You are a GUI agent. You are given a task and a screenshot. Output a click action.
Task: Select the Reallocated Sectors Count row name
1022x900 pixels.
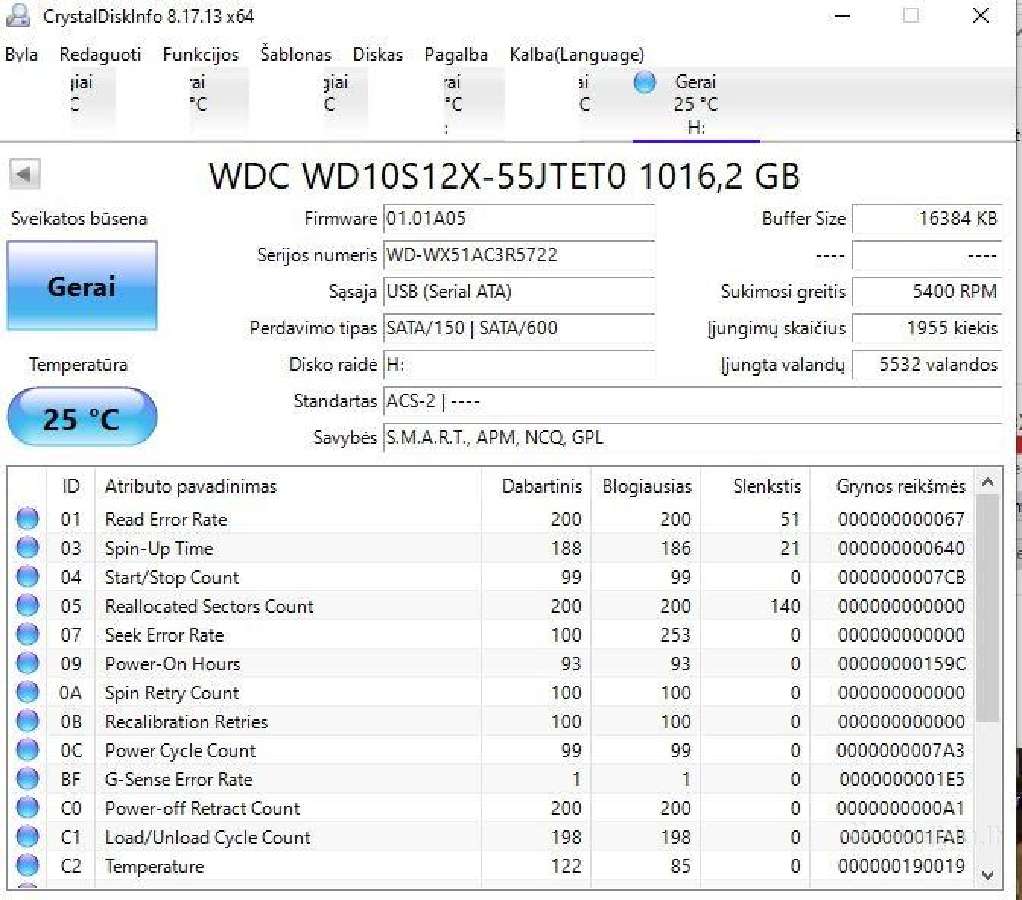pyautogui.click(x=209, y=606)
